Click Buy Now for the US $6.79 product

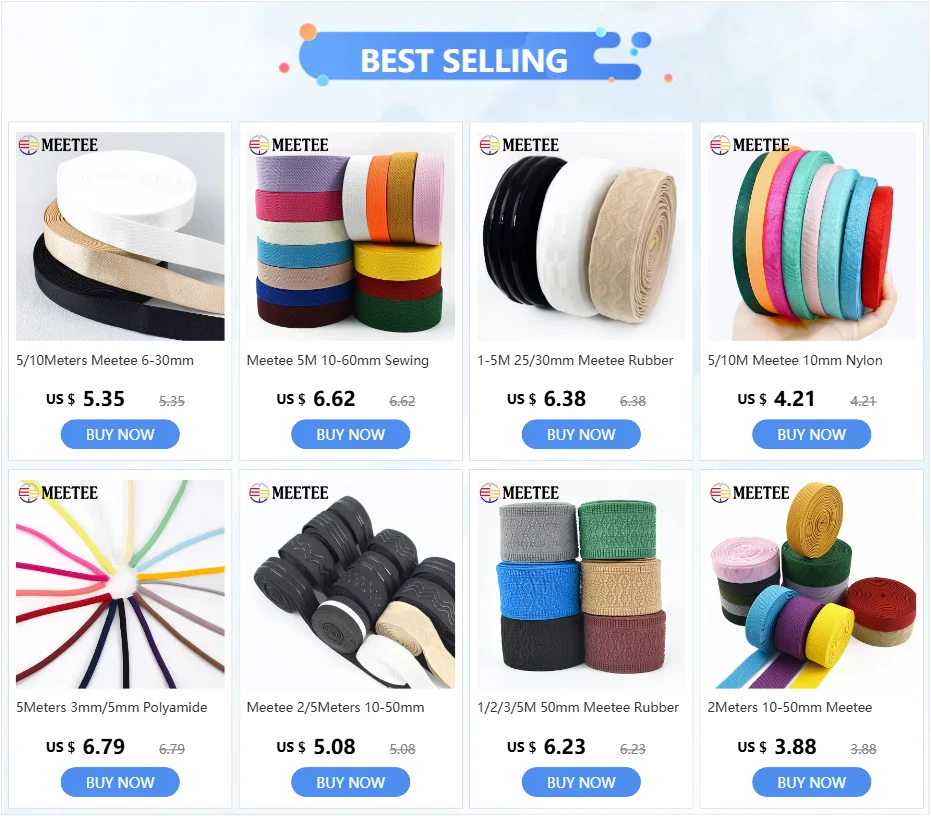click(x=120, y=782)
